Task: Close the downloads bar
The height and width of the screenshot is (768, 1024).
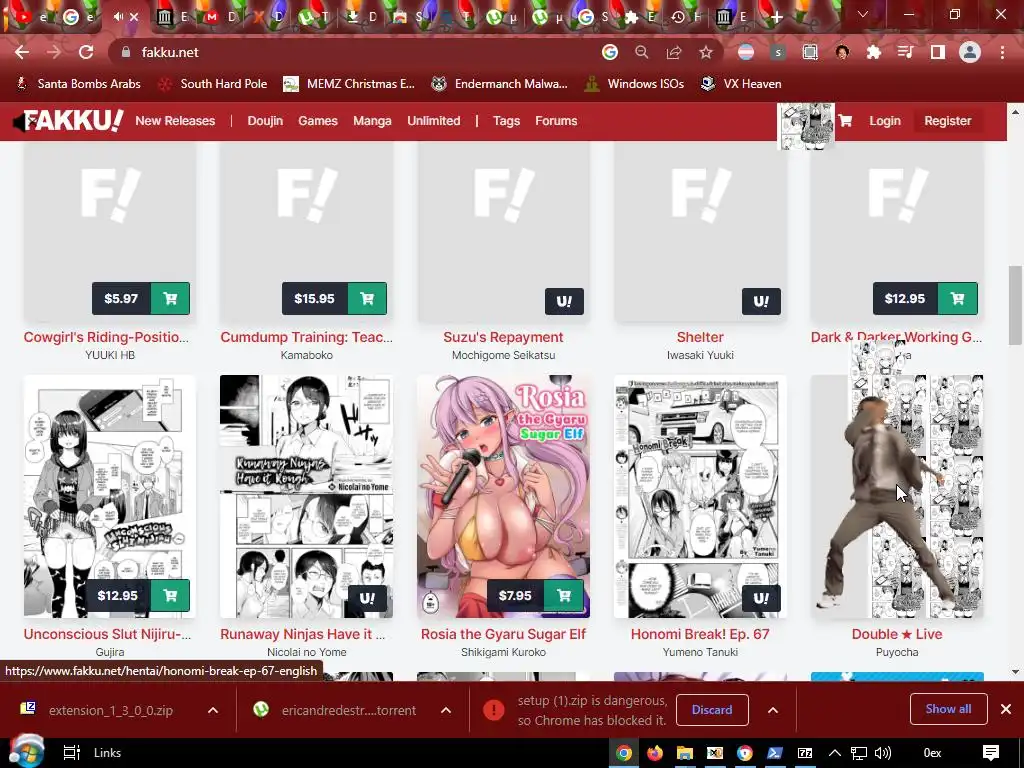Action: [1006, 709]
